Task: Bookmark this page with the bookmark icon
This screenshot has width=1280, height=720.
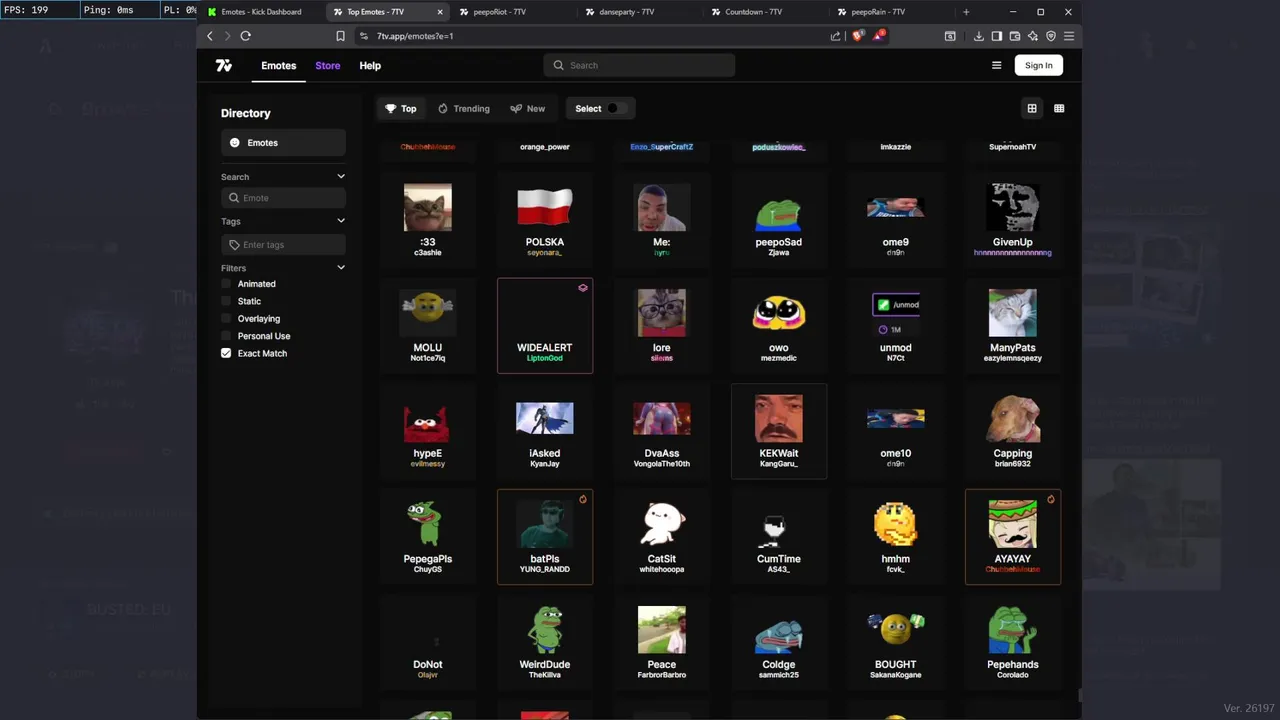Action: pos(340,36)
